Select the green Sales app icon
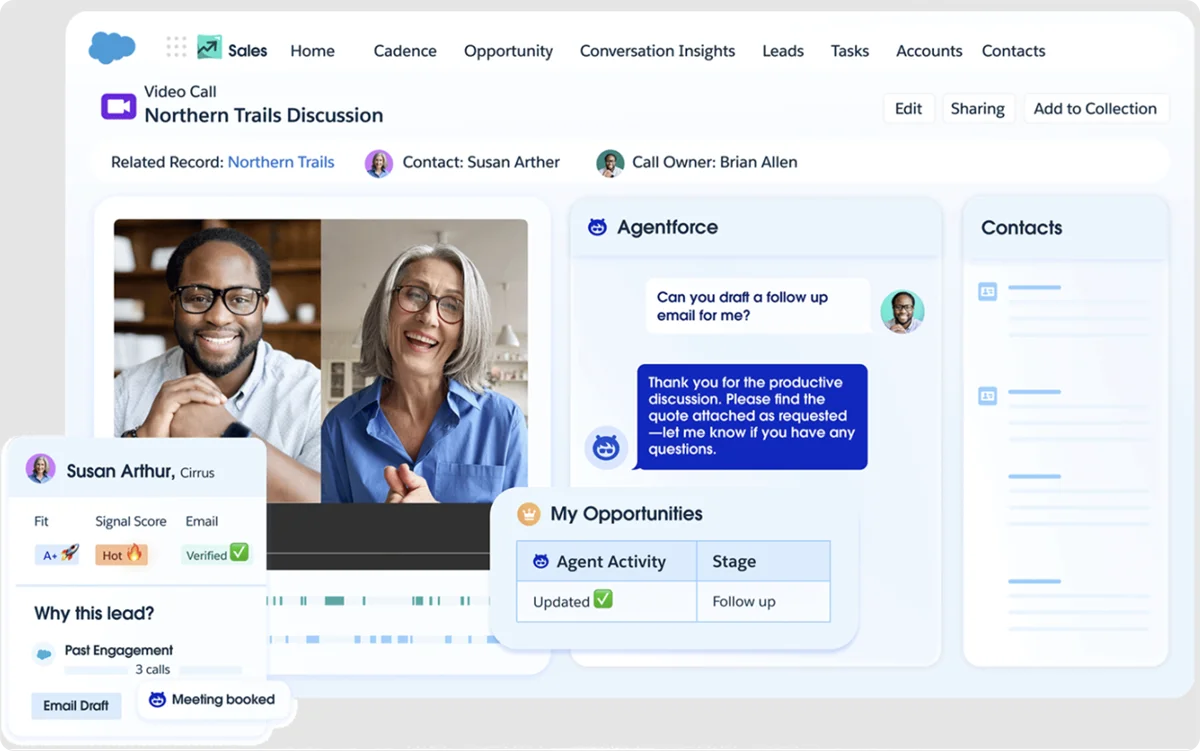The height and width of the screenshot is (751, 1200). pos(208,47)
